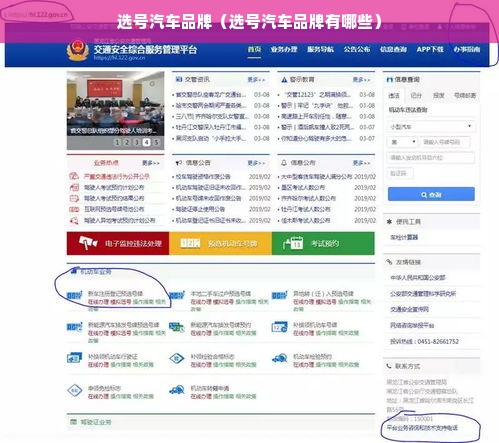Click the 交管资讯 panel header icon
This screenshot has width=499, height=443.
pyautogui.click(x=179, y=79)
